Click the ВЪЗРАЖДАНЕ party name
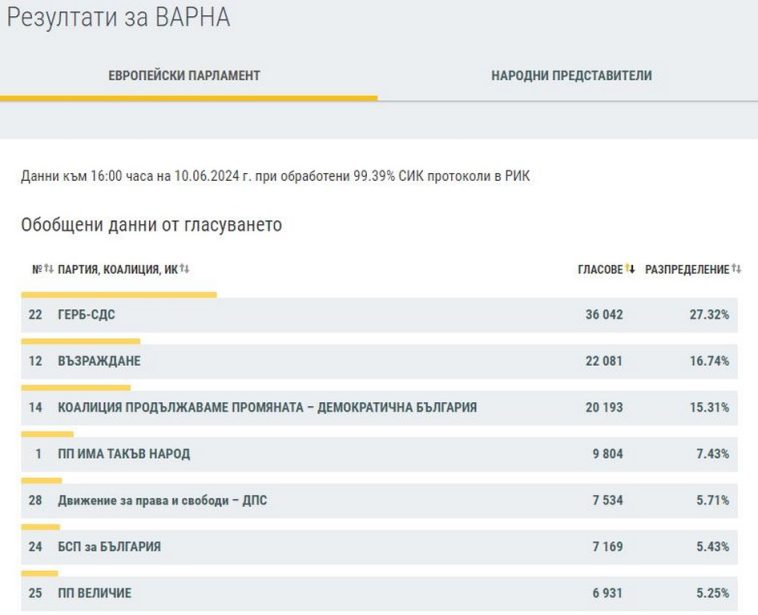Viewport: 758px width, 615px height. 99,361
